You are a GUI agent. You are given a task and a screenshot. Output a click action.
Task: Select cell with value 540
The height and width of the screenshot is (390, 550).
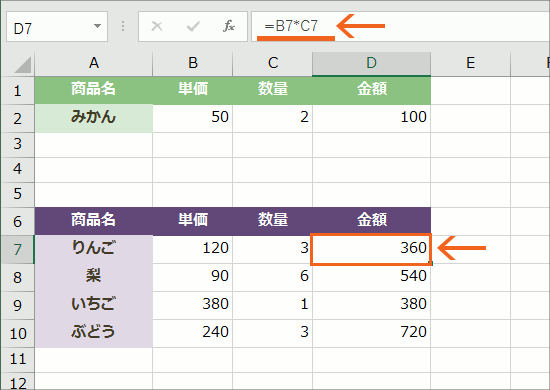click(371, 277)
